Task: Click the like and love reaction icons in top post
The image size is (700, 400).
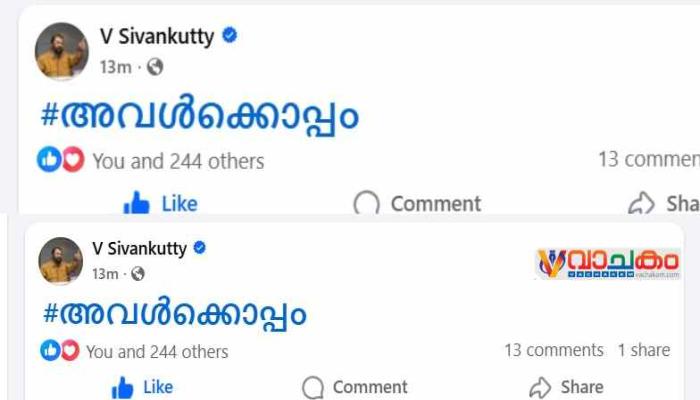Action: coord(60,160)
